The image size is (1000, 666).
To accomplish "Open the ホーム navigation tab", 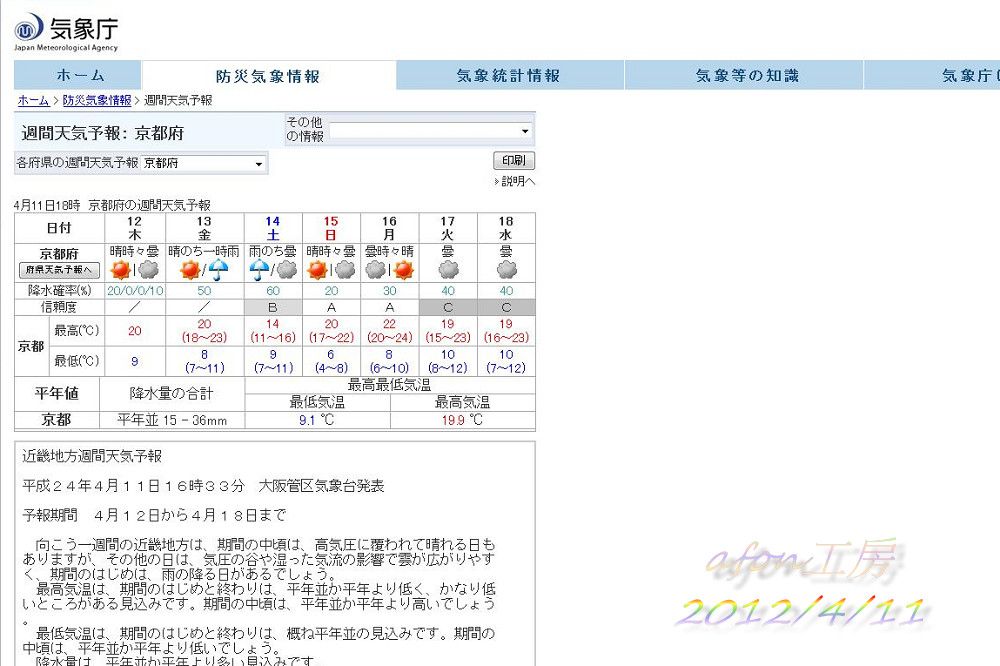I will [x=78, y=76].
